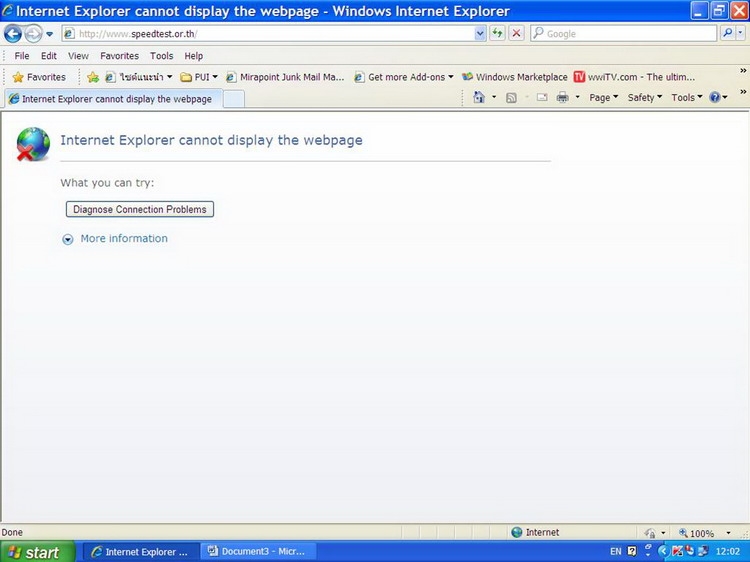
Task: Click the language bar help icon
Action: tap(632, 551)
